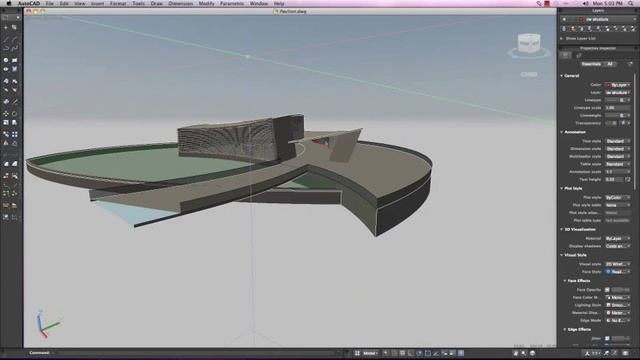This screenshot has height=360, width=640.
Task: Open the File menu
Action: [x=50, y=3]
